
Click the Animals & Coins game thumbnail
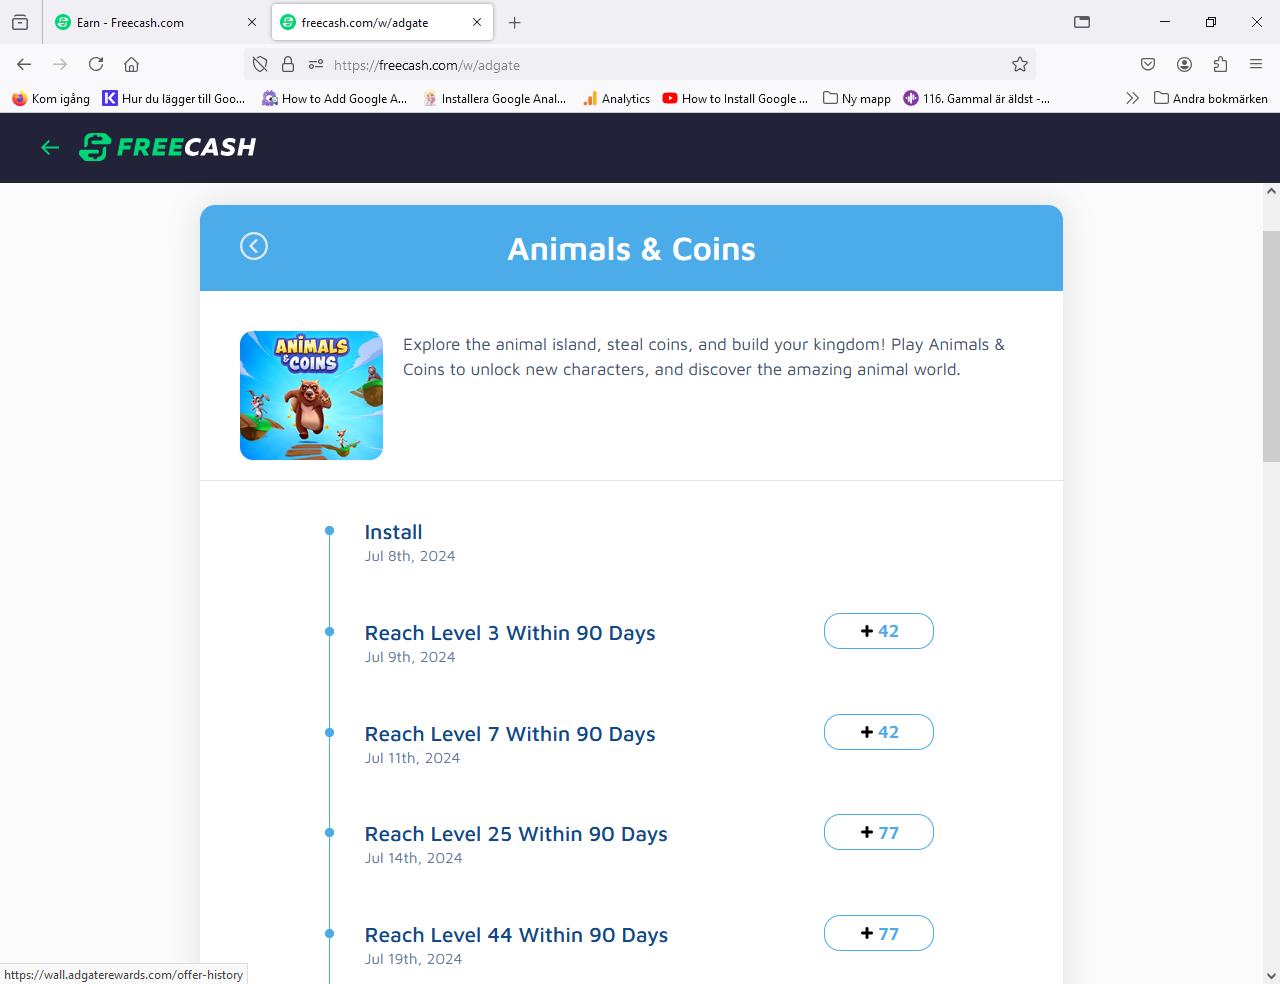[311, 395]
